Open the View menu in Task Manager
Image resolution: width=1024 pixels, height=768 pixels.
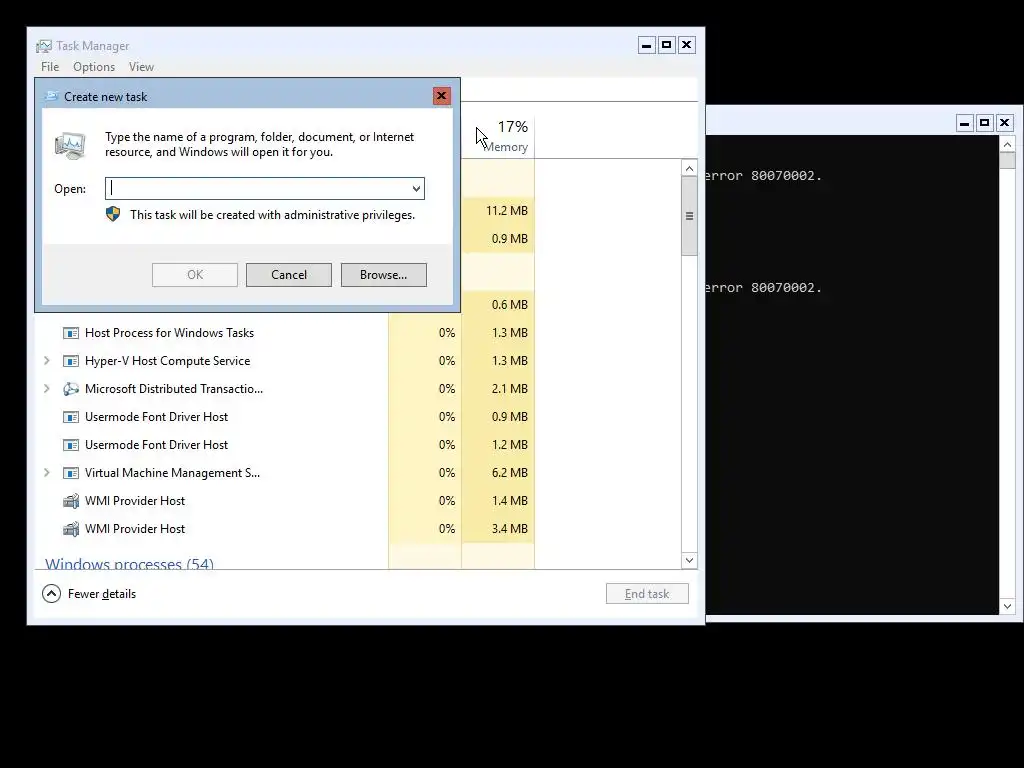point(141,67)
